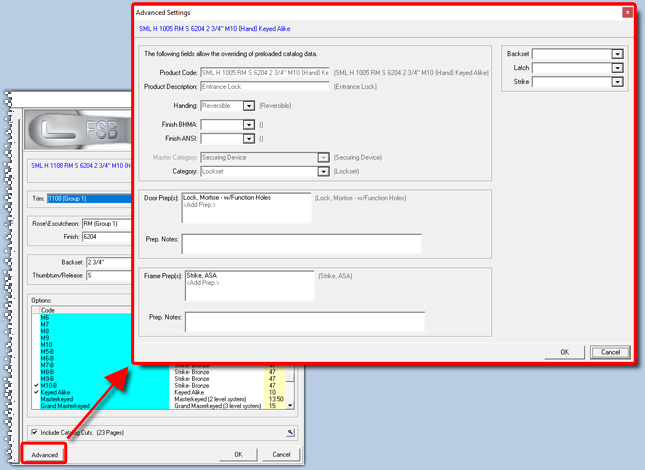This screenshot has width=645, height=470.
Task: Close the Advanced Settings dialog
Action: tap(627, 13)
